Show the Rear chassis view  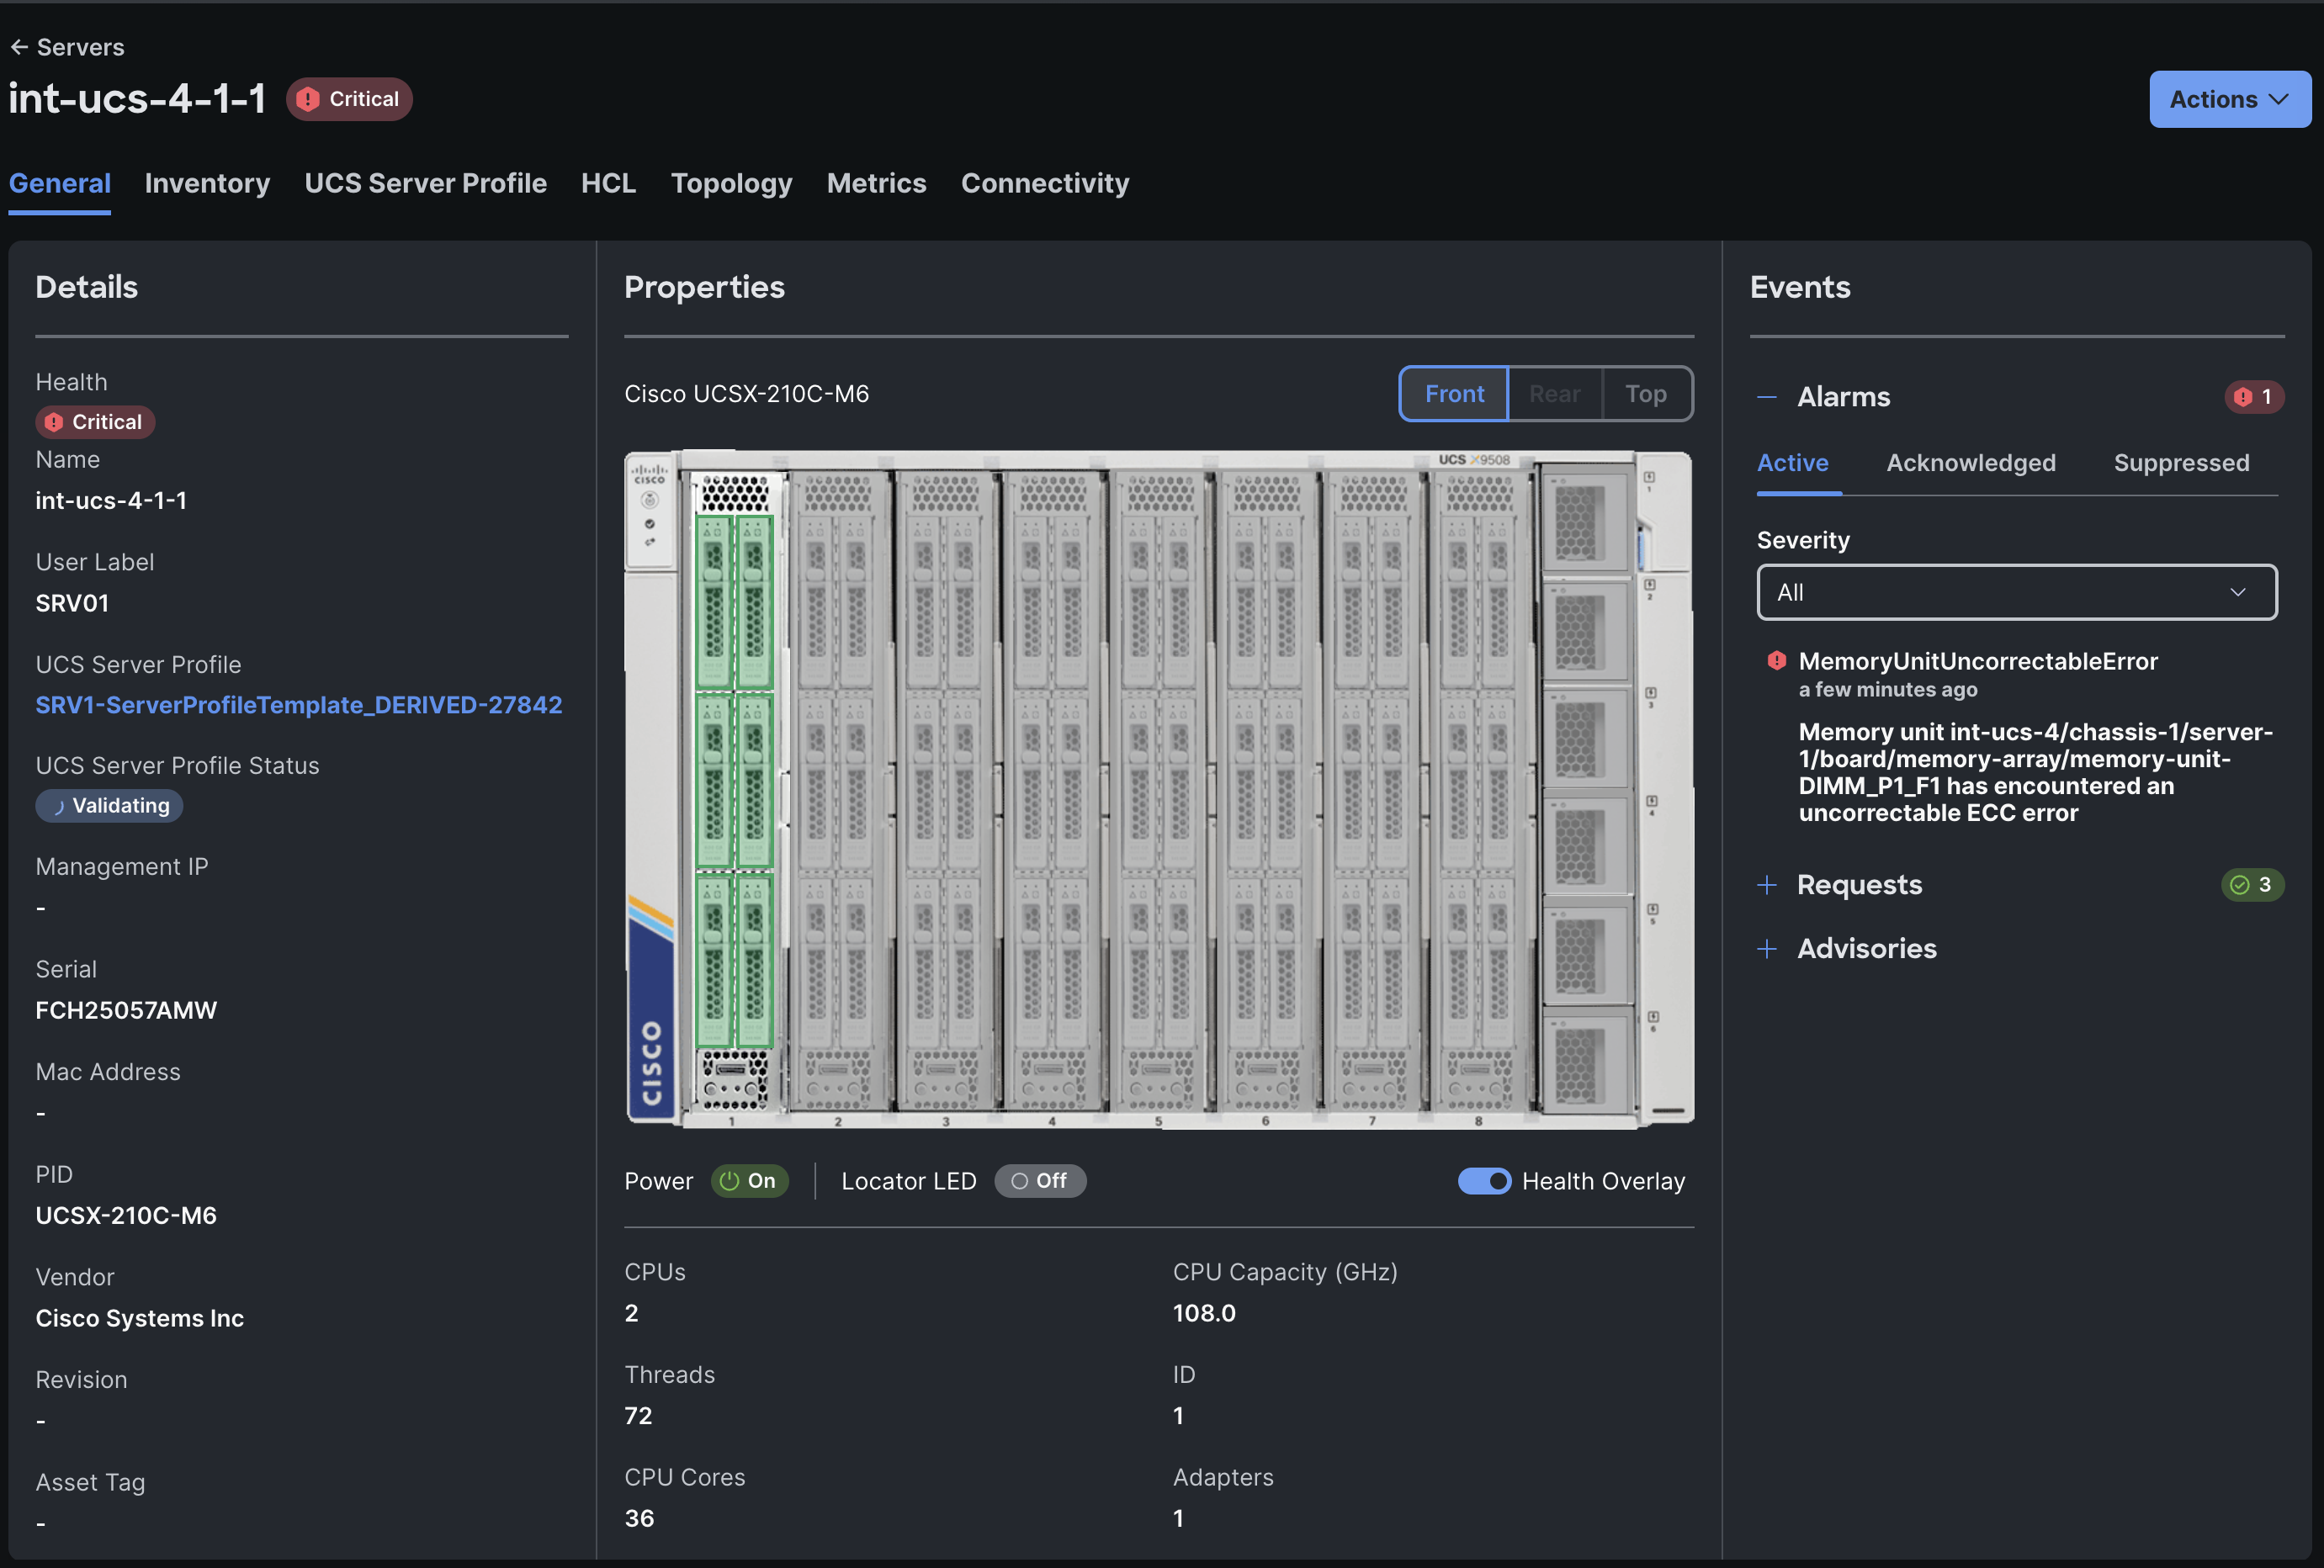pos(1554,394)
